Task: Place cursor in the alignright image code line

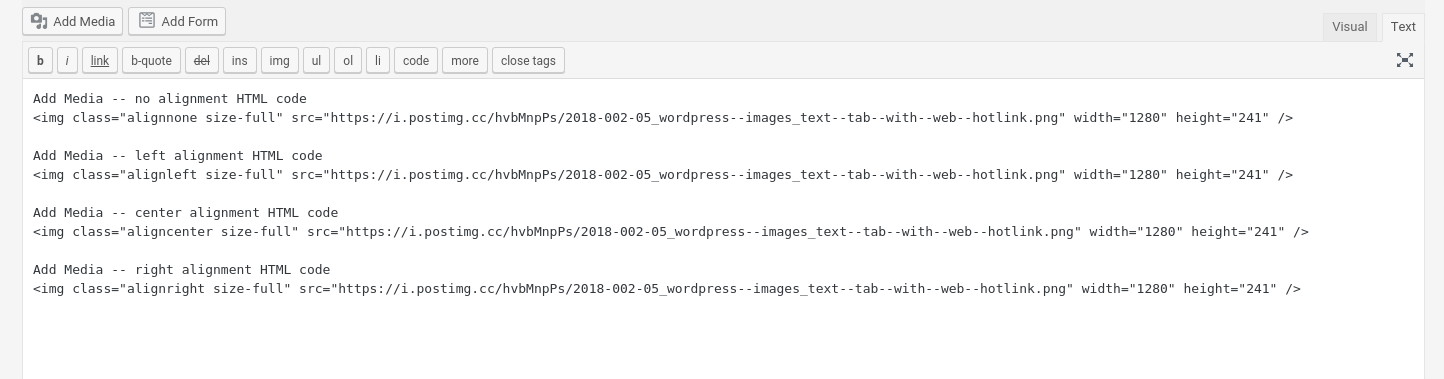Action: 667,289
